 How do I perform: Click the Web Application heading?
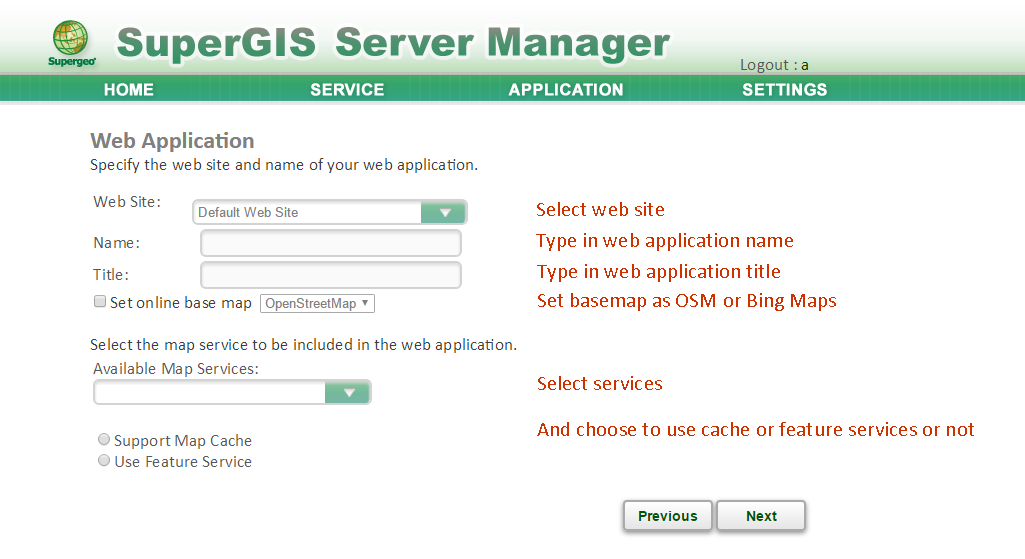coord(173,141)
